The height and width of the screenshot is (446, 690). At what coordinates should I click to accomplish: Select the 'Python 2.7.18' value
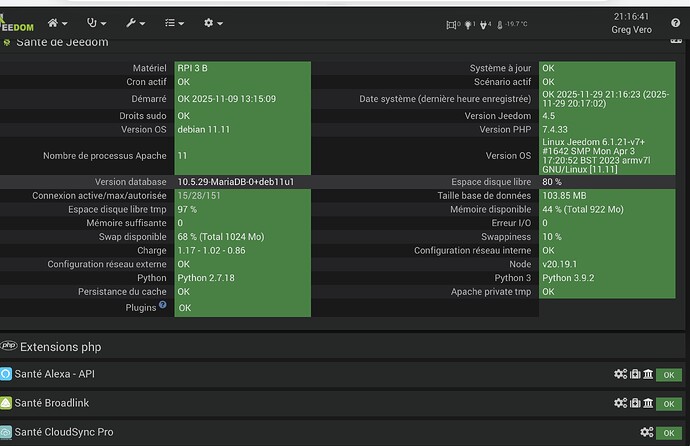click(x=206, y=278)
